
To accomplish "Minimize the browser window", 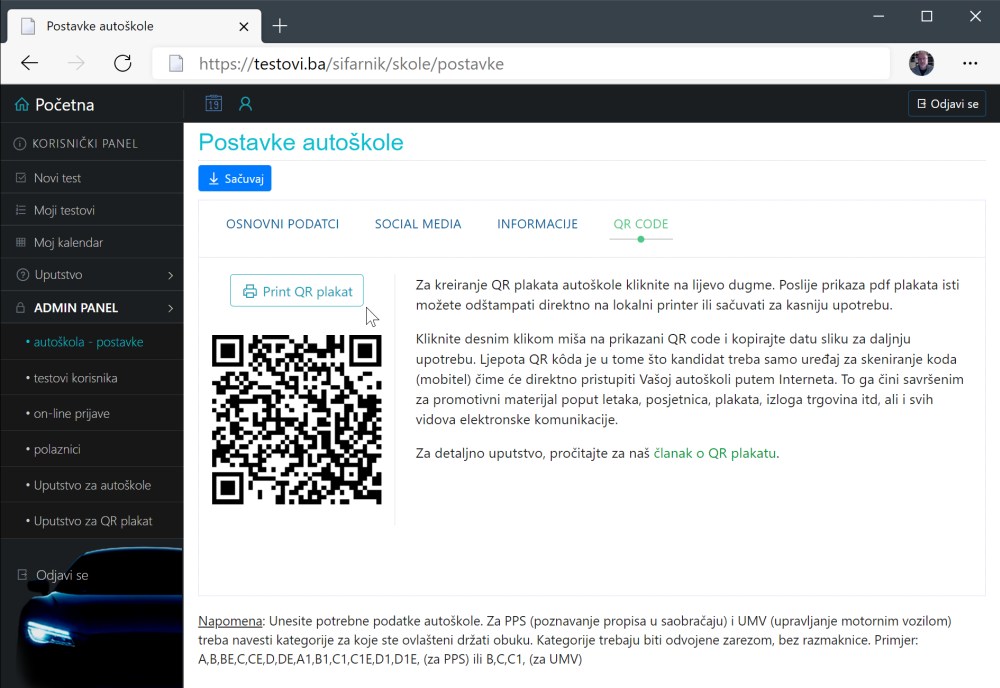I will 878,17.
